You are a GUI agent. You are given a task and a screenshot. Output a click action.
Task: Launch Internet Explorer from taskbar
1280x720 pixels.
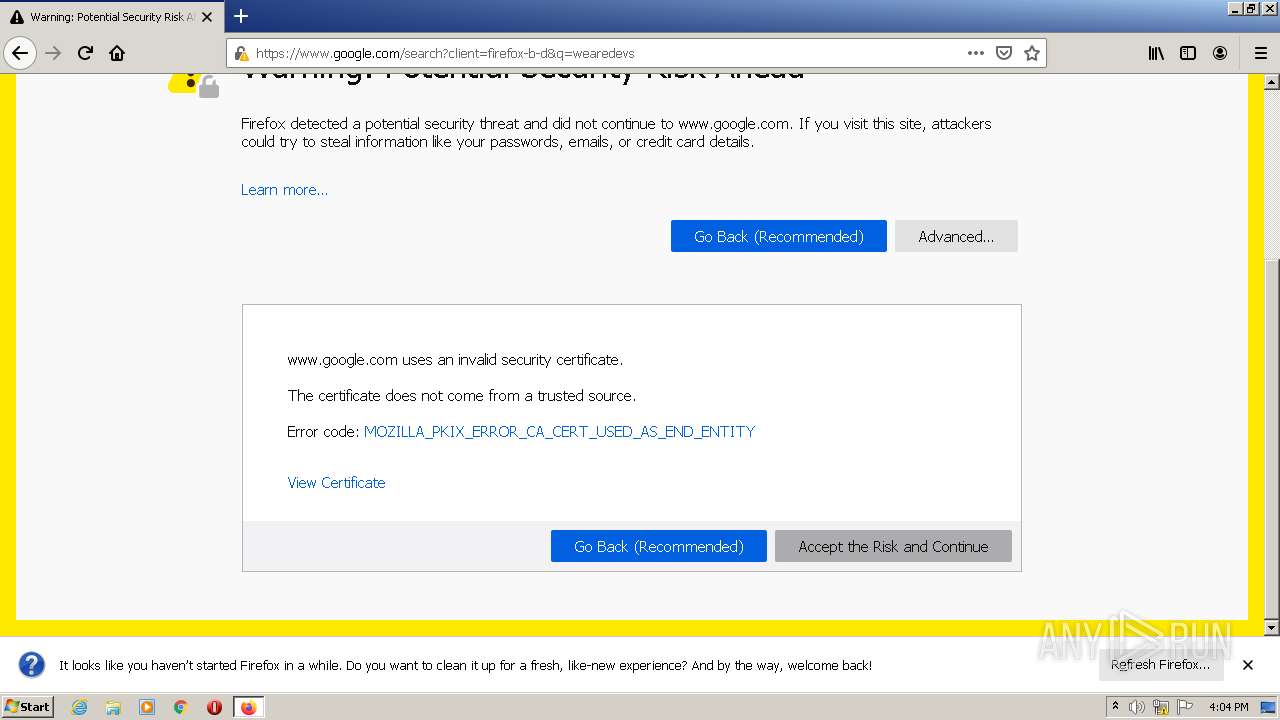pos(80,707)
